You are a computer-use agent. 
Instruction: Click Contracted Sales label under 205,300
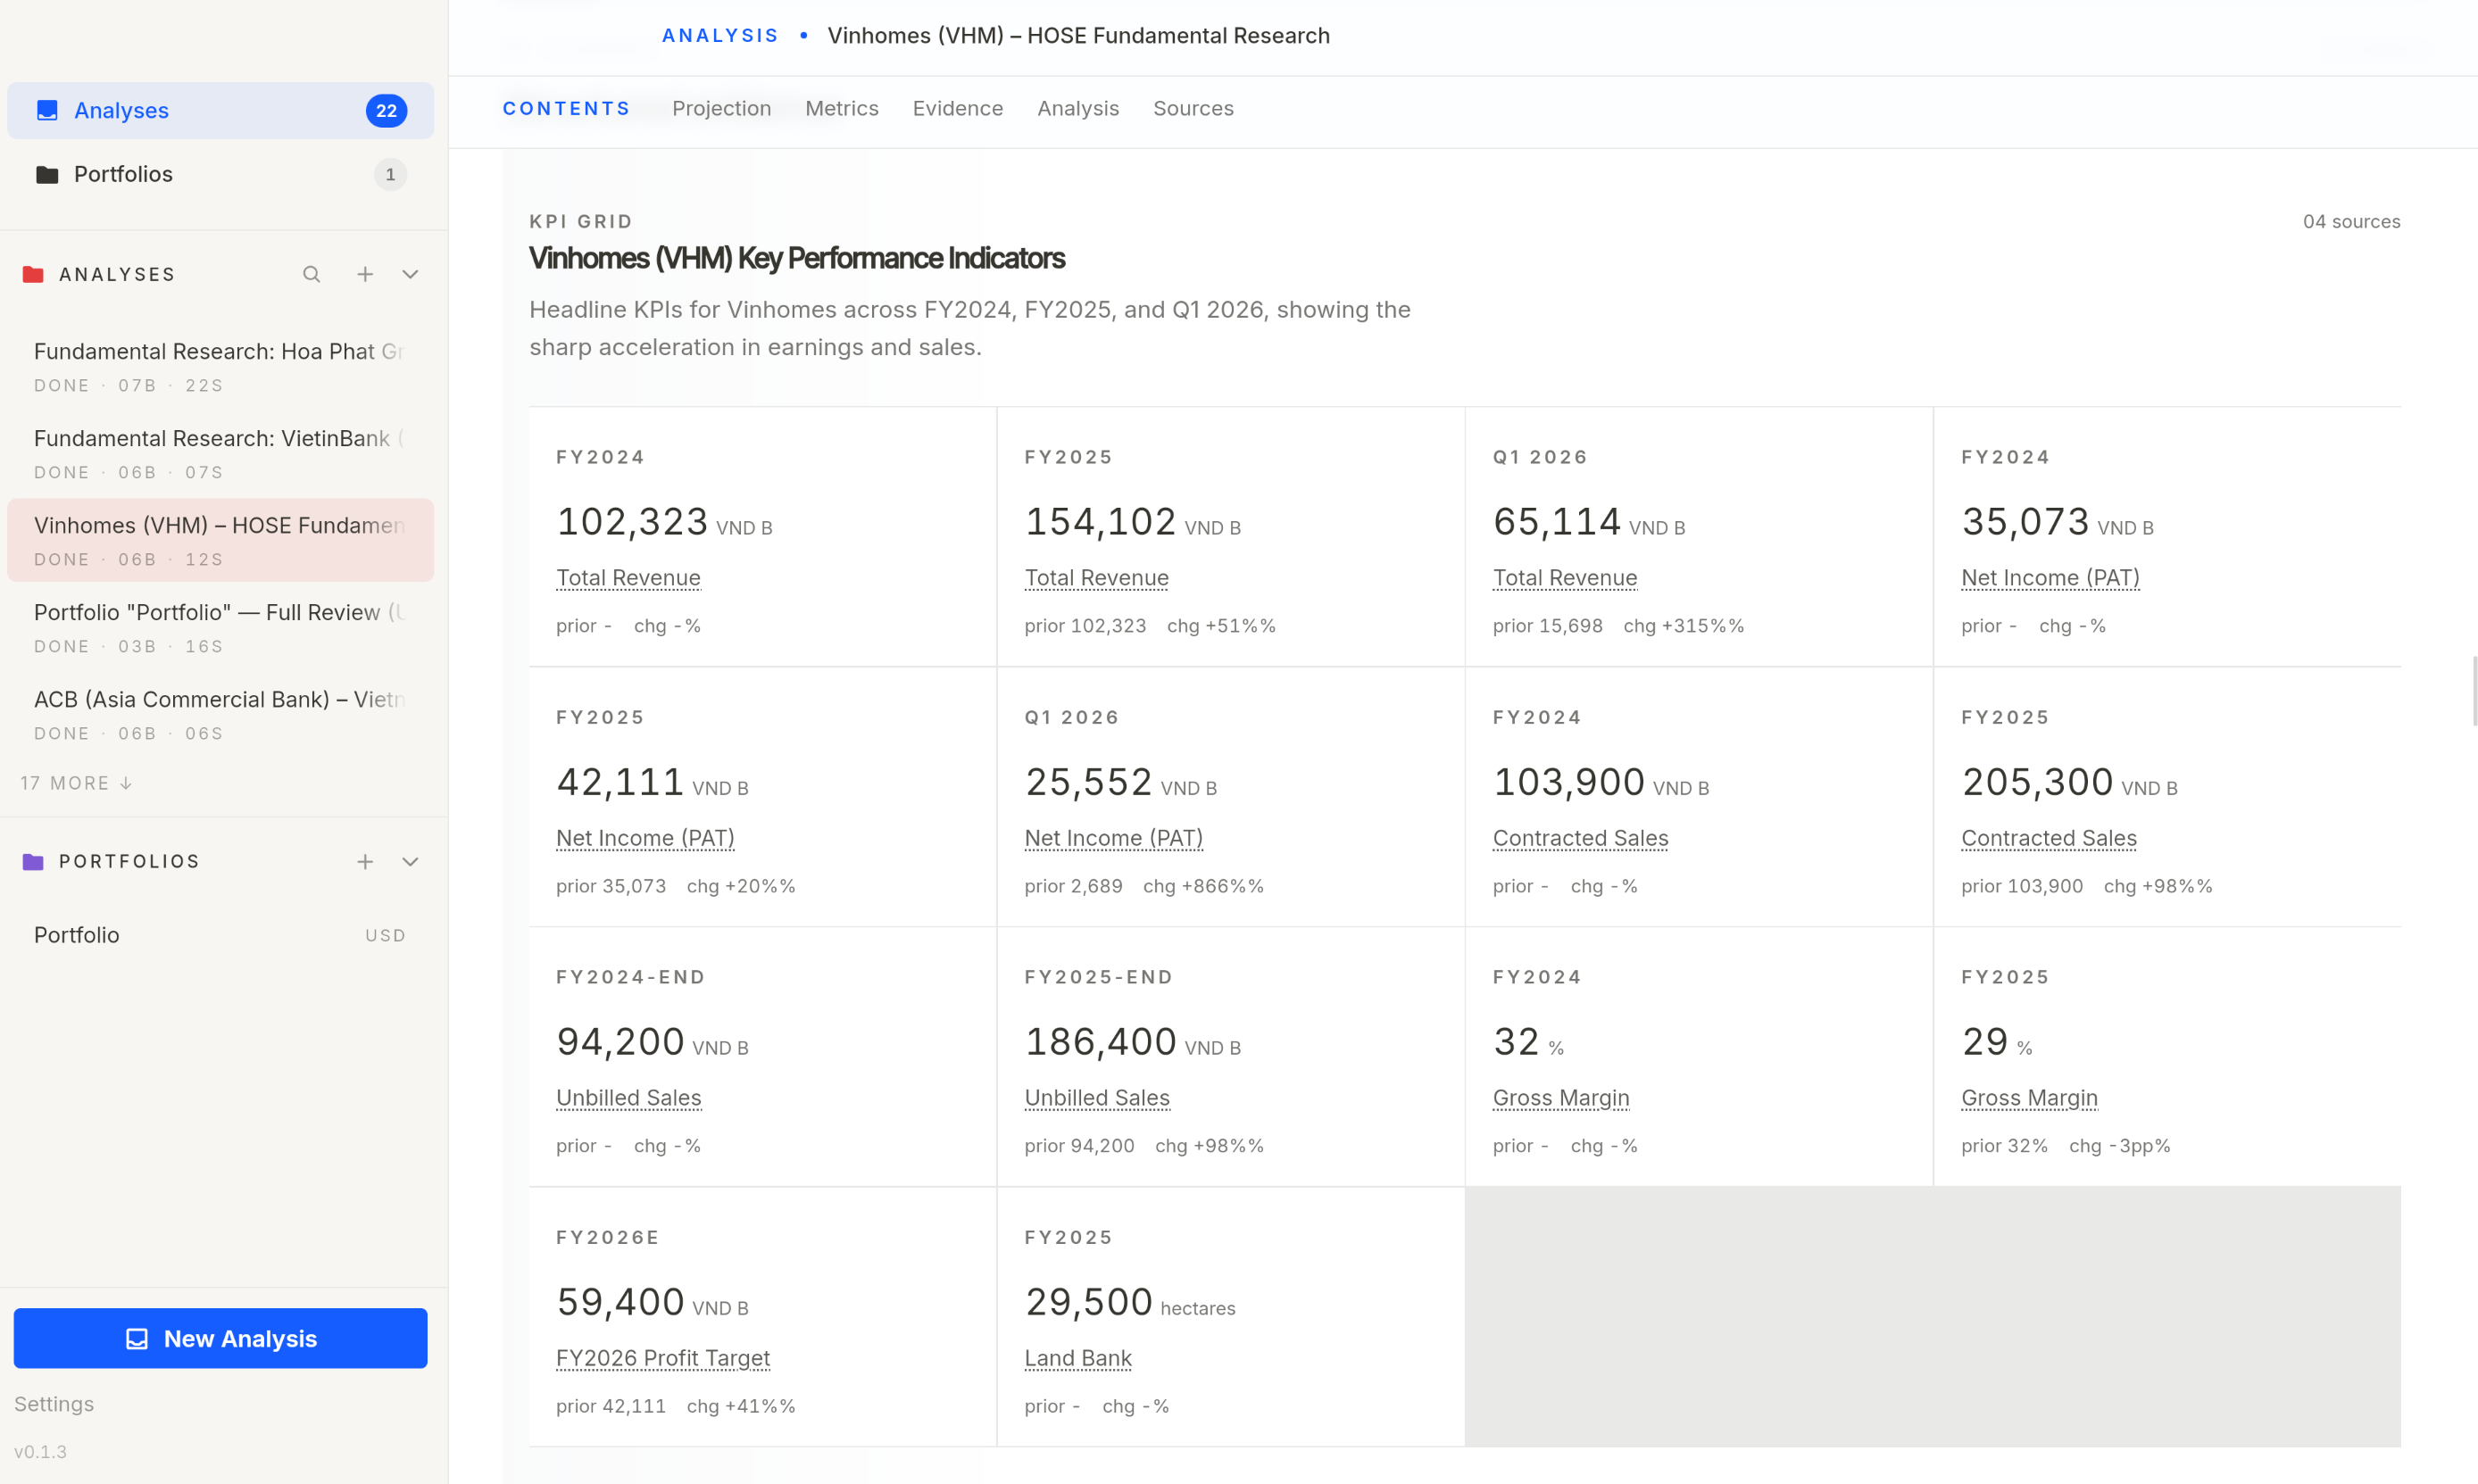pos(2048,838)
